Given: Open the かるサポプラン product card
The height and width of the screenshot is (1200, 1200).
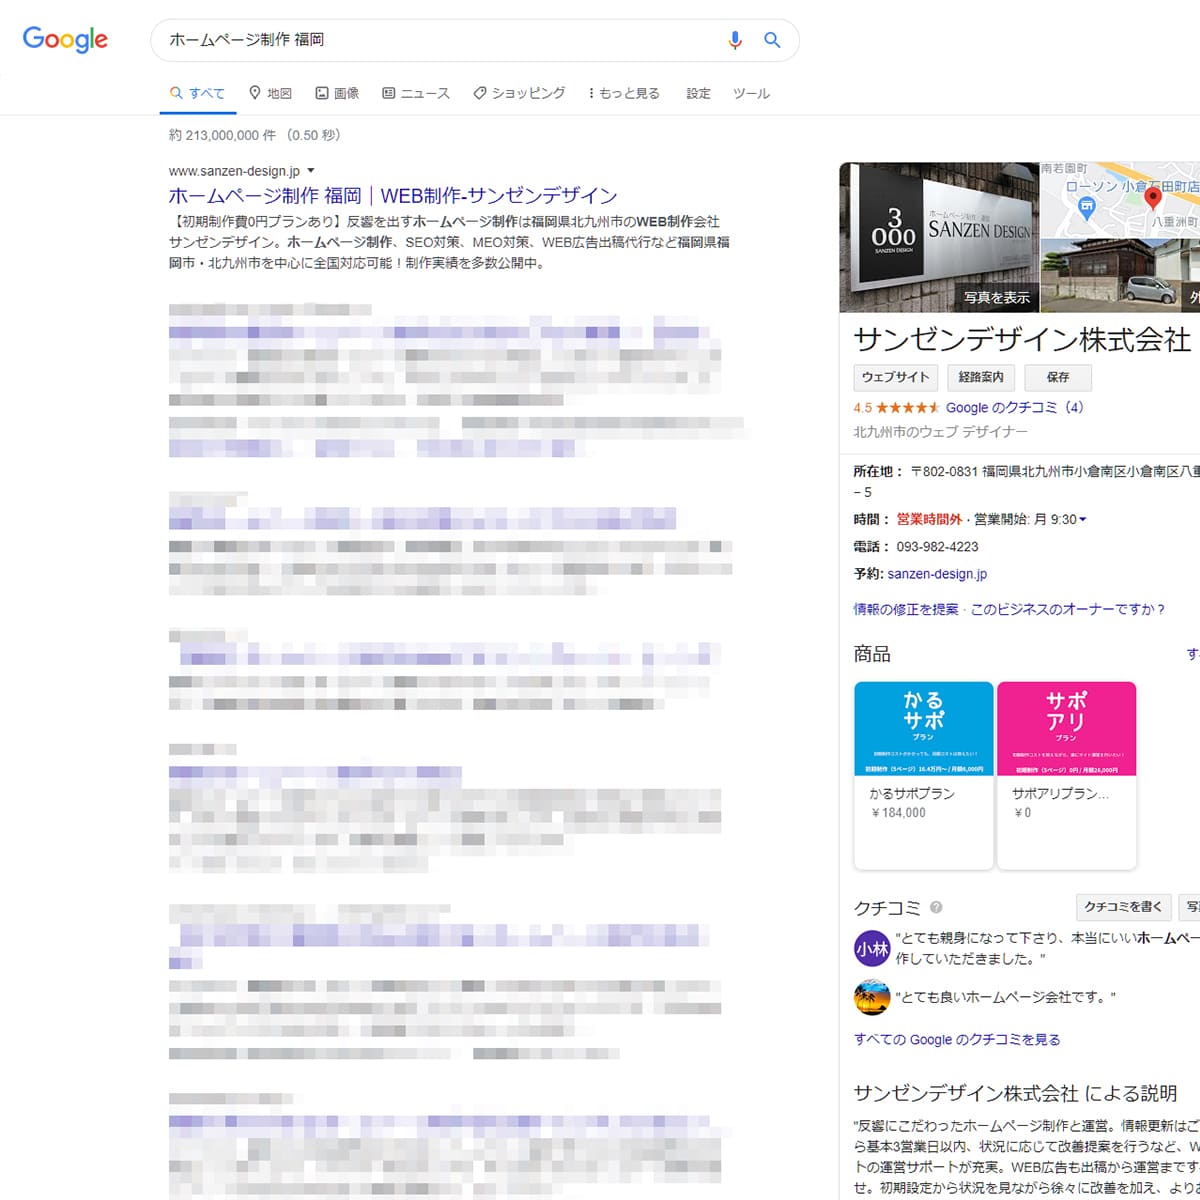Looking at the screenshot, I should (924, 775).
